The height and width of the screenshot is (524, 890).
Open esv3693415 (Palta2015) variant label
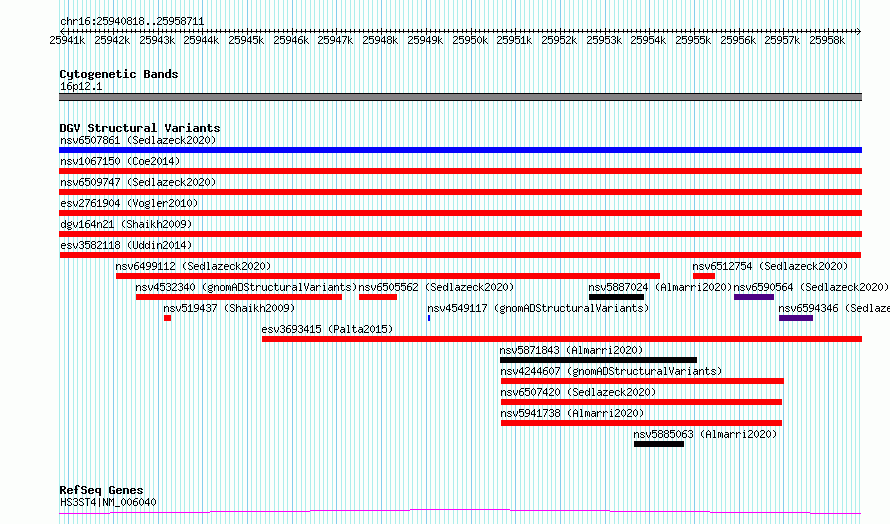click(x=327, y=329)
